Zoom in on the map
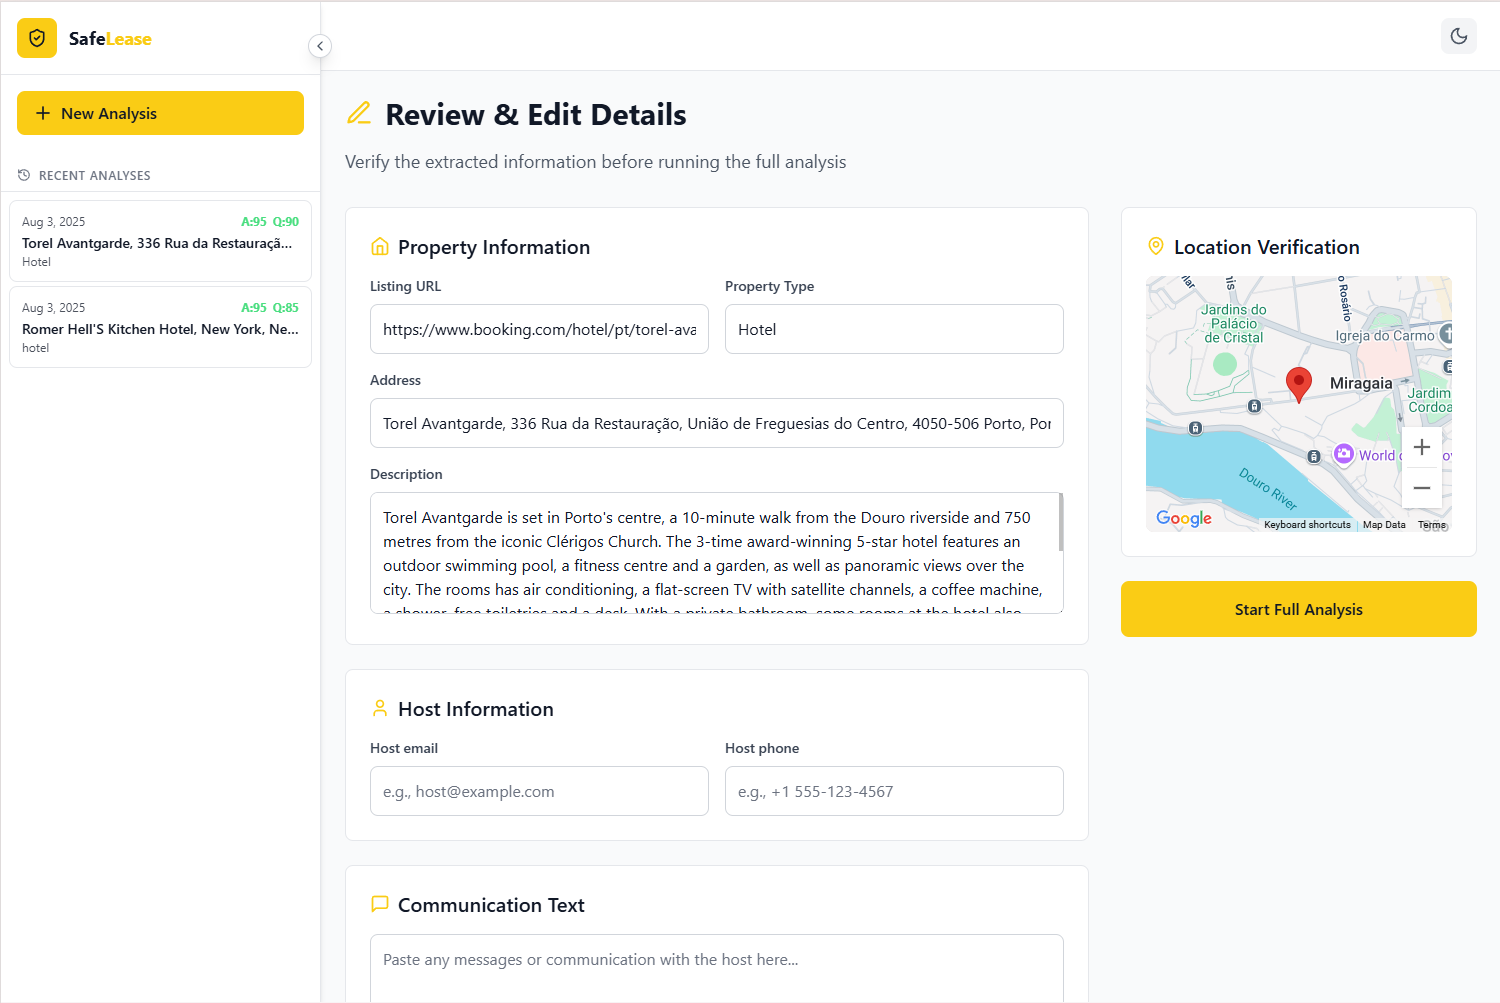Screen dimensions: 1500x1003 1422,447
